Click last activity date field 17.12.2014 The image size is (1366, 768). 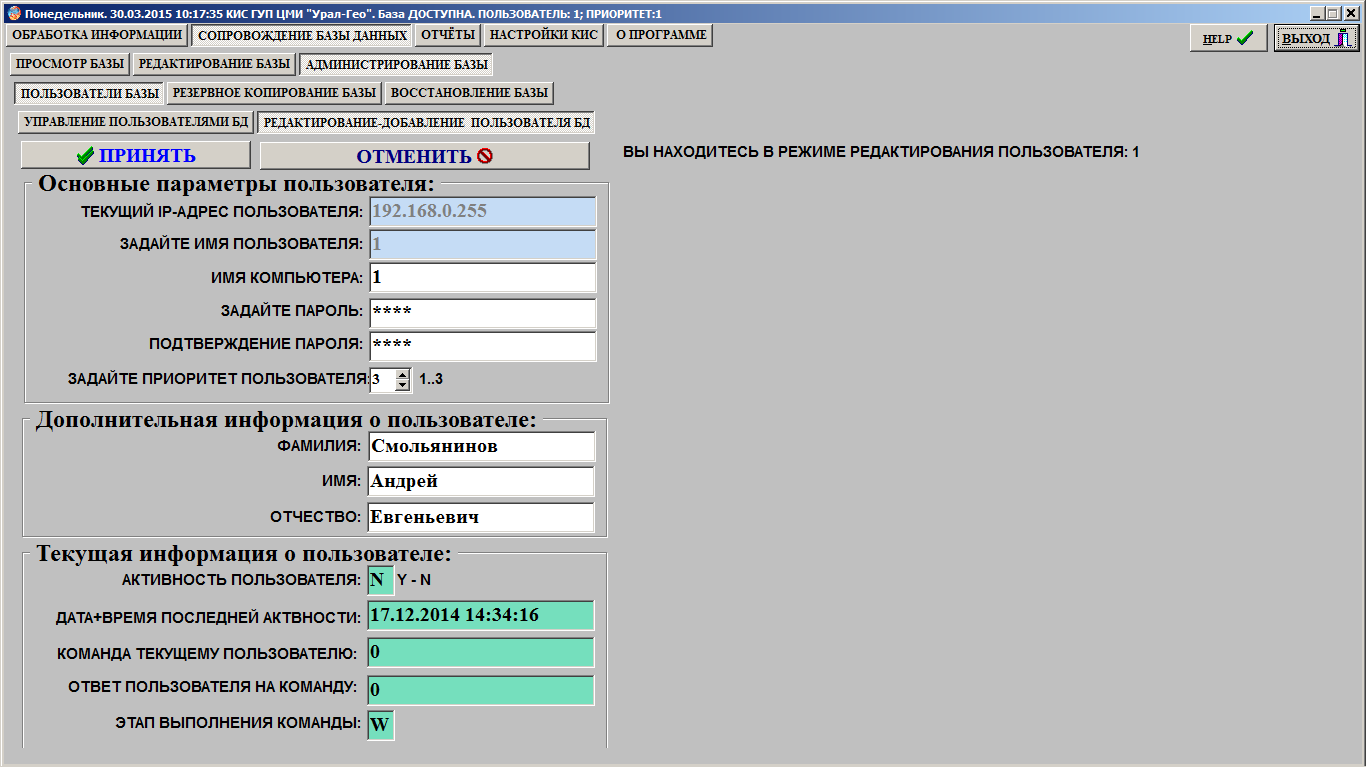coord(481,616)
